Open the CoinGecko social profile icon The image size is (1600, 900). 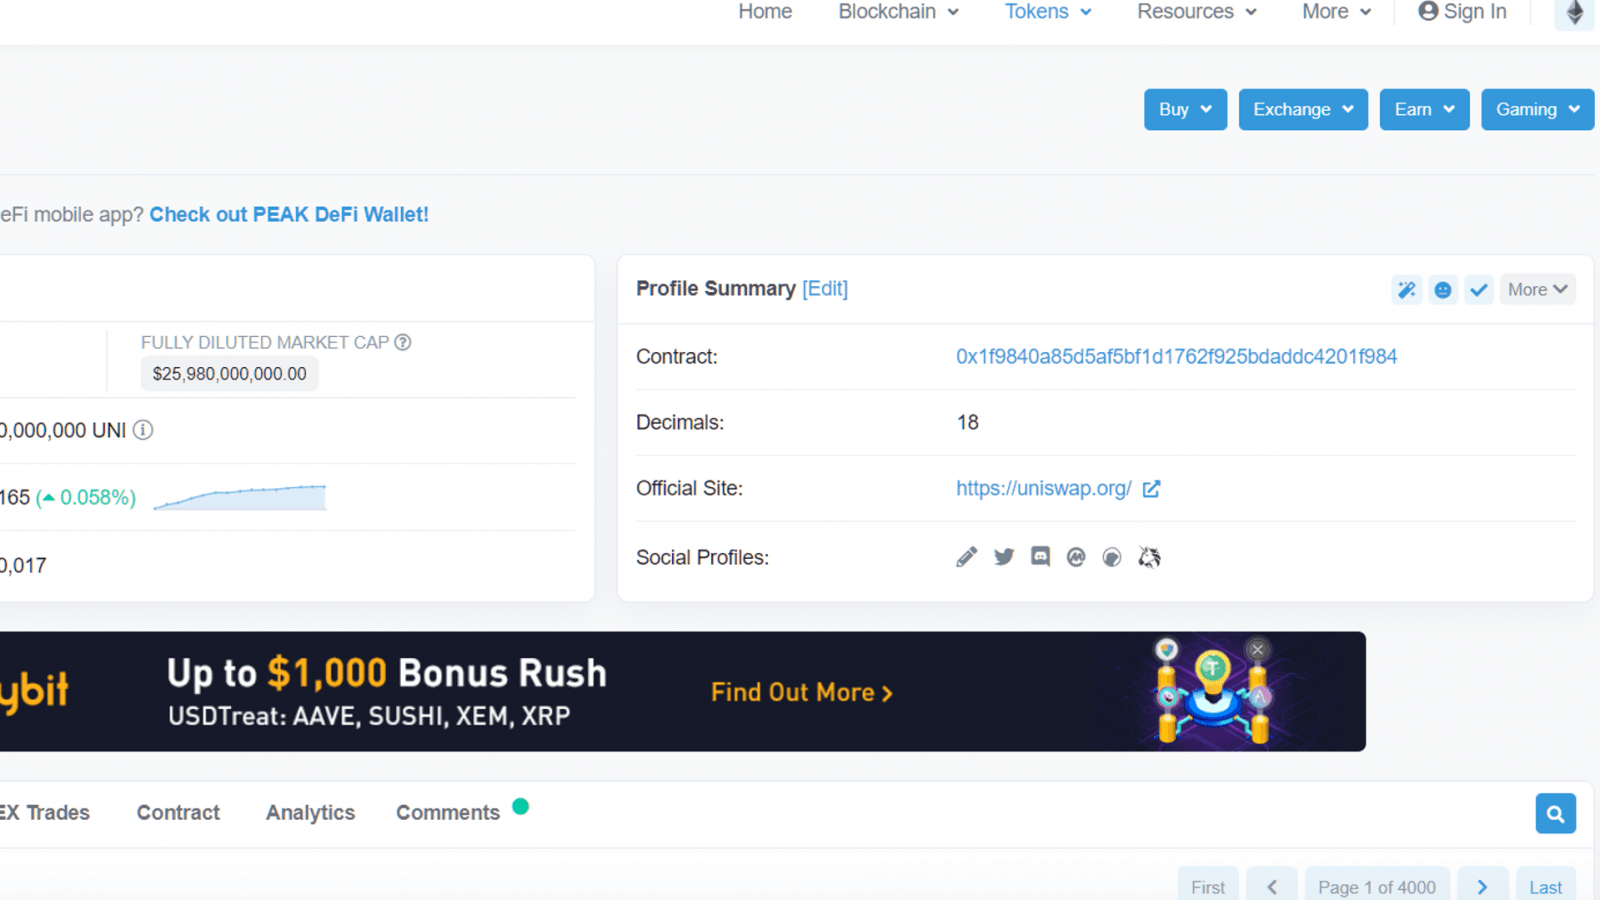[1112, 557]
